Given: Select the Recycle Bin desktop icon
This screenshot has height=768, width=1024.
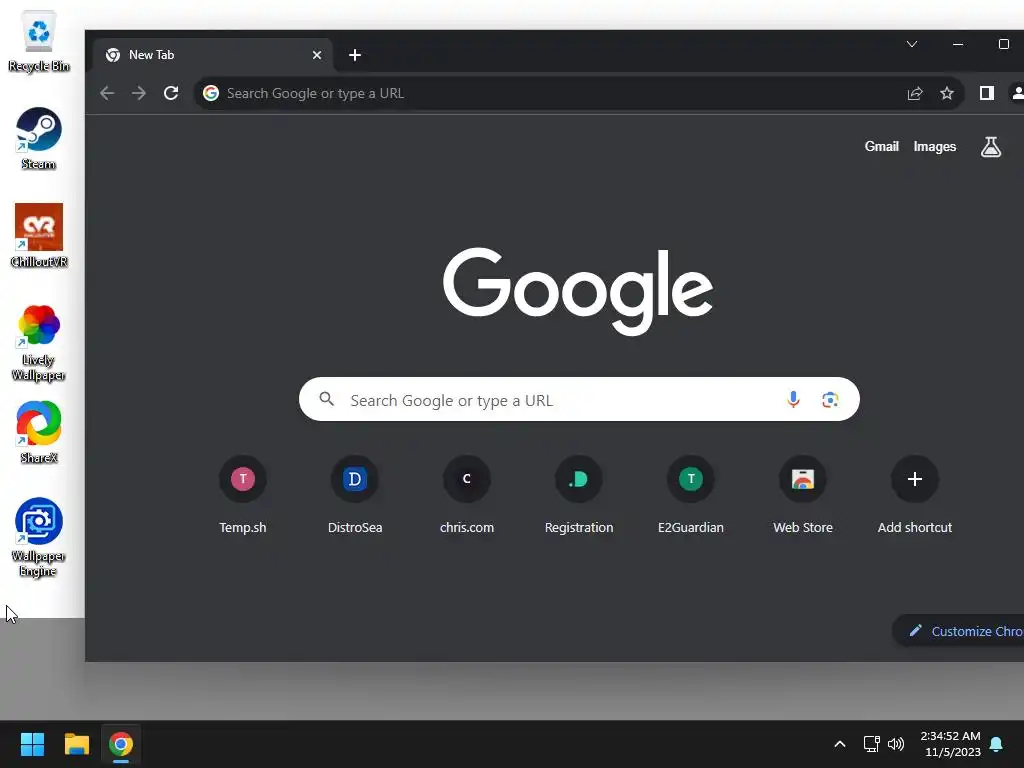Looking at the screenshot, I should coord(39,41).
